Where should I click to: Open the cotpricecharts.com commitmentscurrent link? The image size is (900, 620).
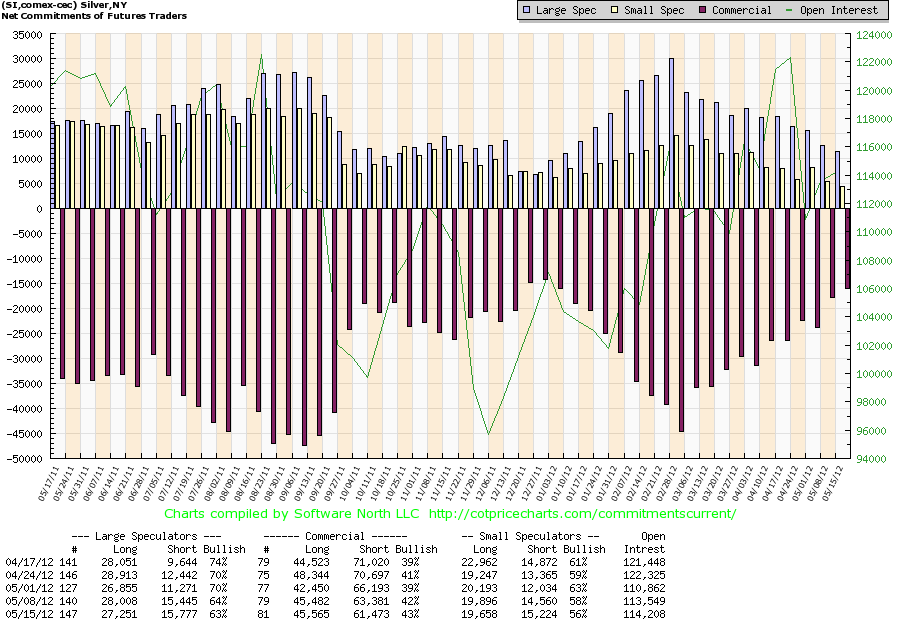pyautogui.click(x=583, y=514)
